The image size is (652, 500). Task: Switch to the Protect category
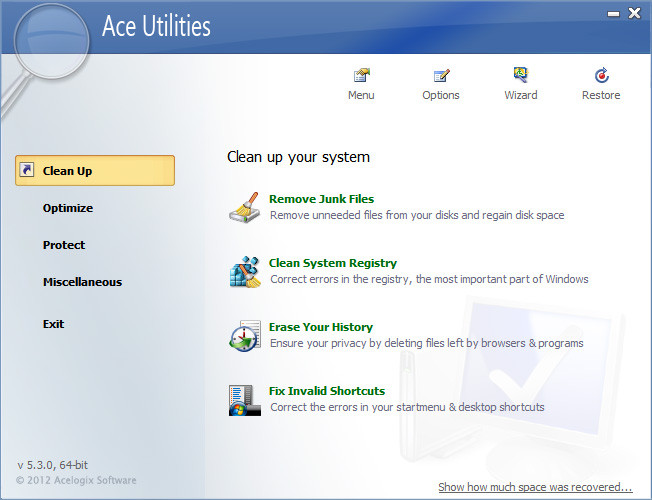tap(64, 245)
